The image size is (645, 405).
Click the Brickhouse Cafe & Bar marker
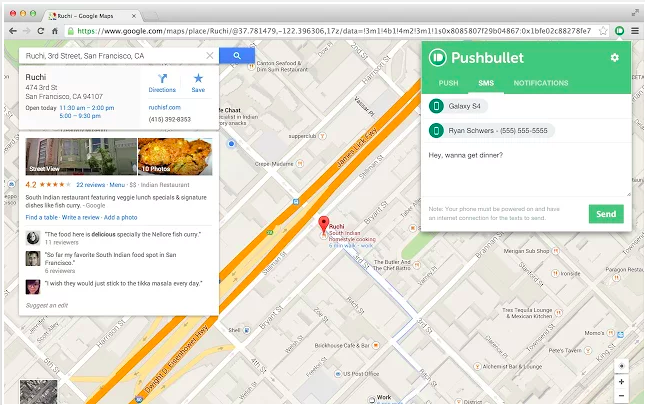(x=376, y=345)
